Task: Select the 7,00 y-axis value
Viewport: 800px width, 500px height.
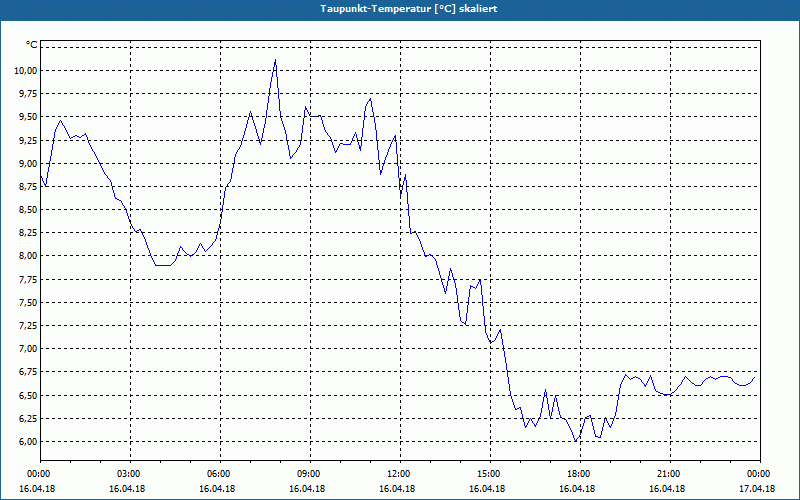Action: [29, 349]
